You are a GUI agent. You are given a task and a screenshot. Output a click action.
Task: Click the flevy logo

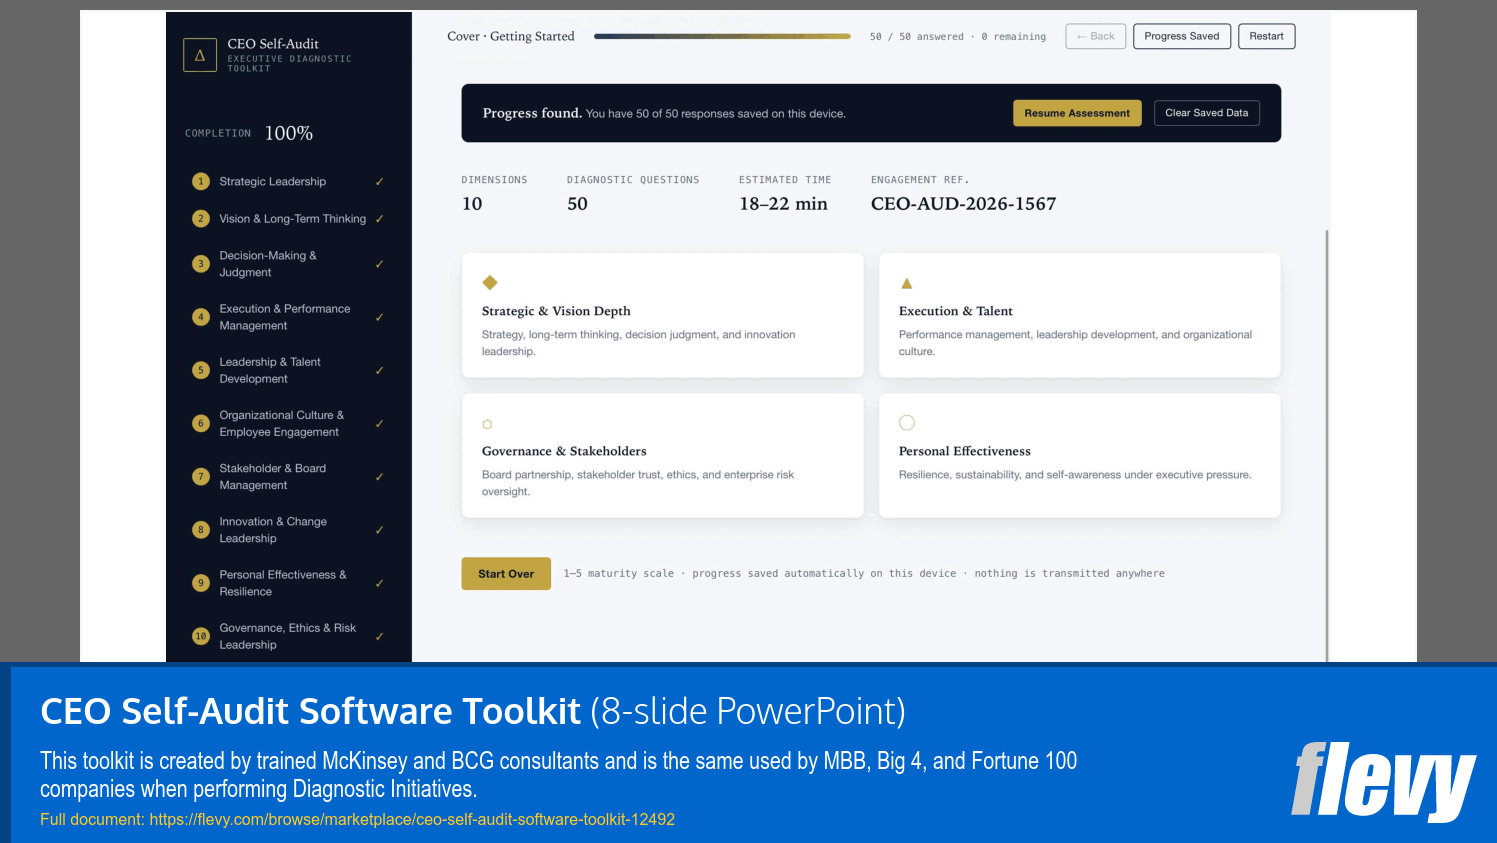(1383, 781)
